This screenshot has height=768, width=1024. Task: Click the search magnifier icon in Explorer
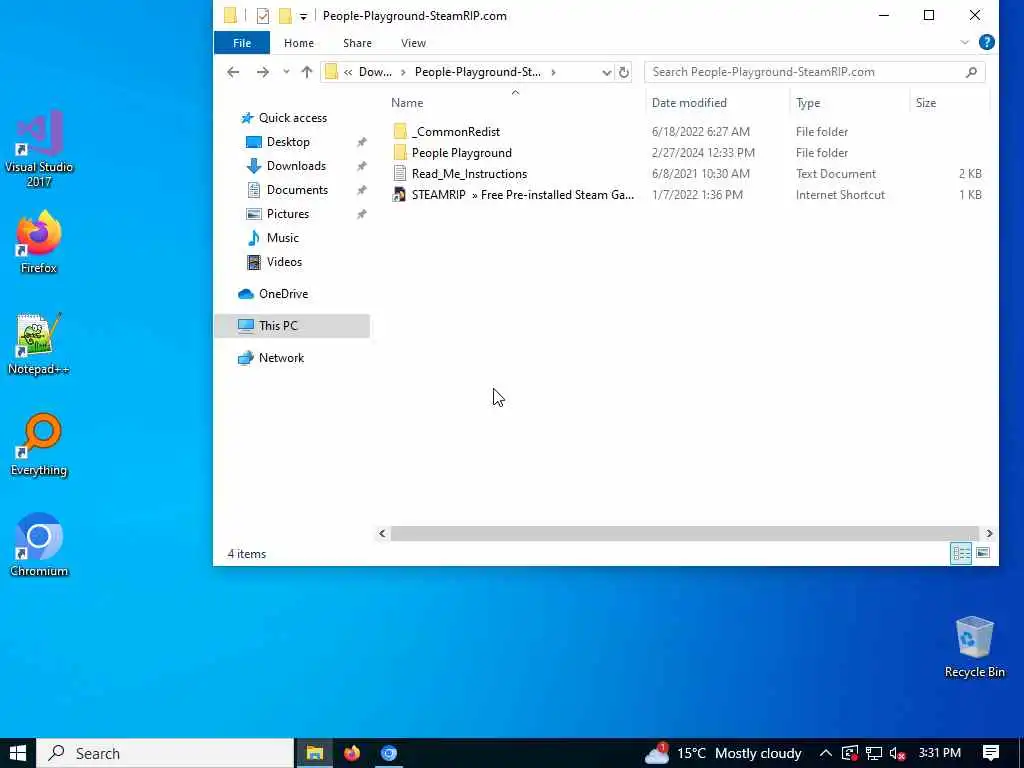pyautogui.click(x=971, y=72)
